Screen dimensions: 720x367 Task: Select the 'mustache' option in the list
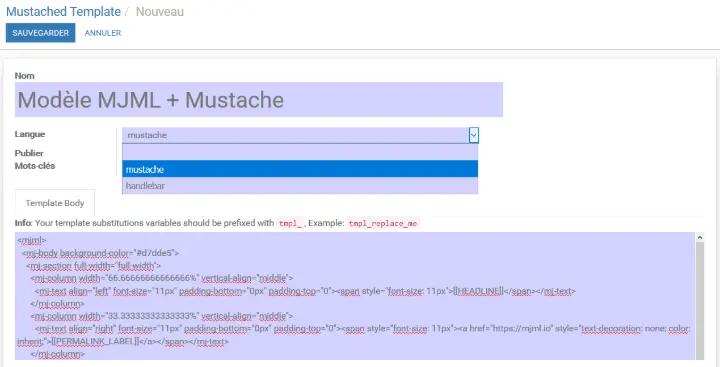pos(300,169)
